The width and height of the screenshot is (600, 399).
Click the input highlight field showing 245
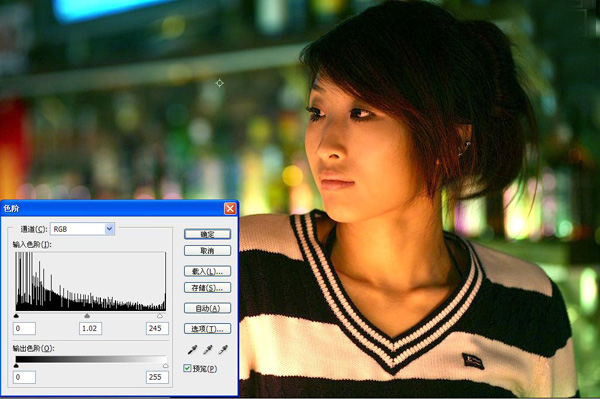157,329
